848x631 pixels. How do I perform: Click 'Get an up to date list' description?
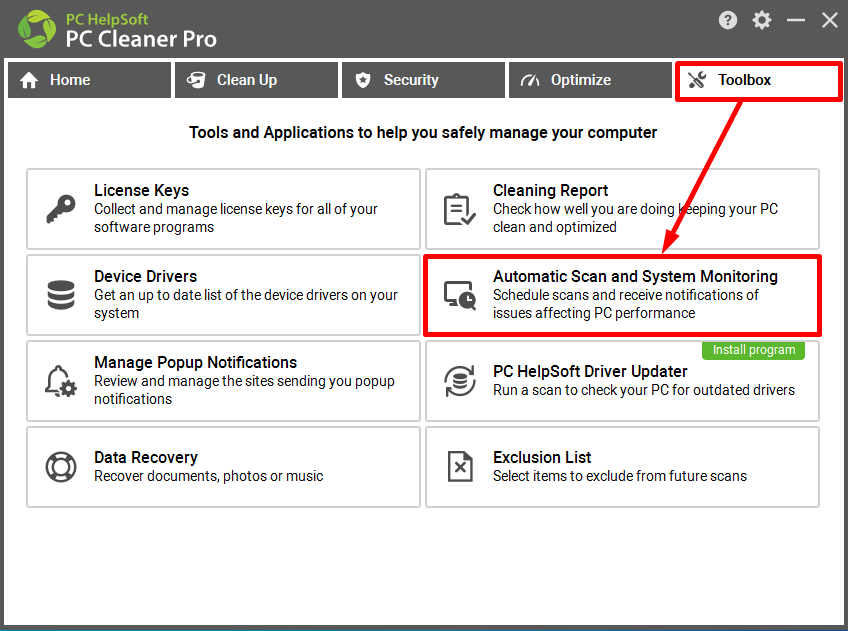(246, 304)
